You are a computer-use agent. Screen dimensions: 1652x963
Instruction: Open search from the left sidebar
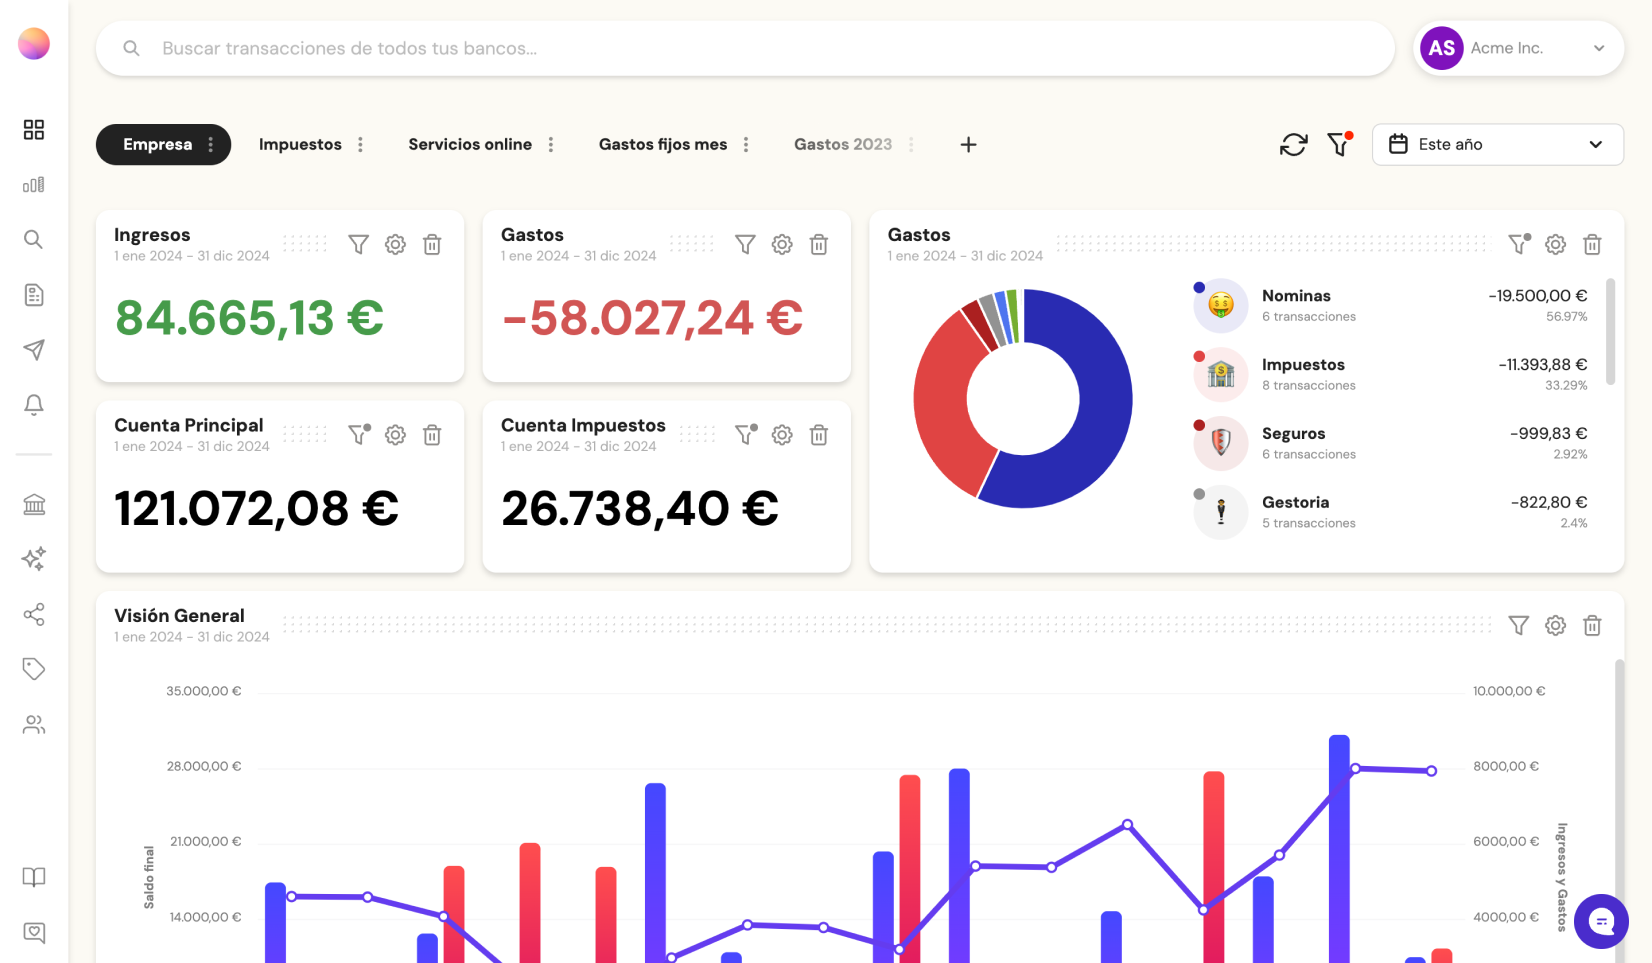tap(34, 240)
